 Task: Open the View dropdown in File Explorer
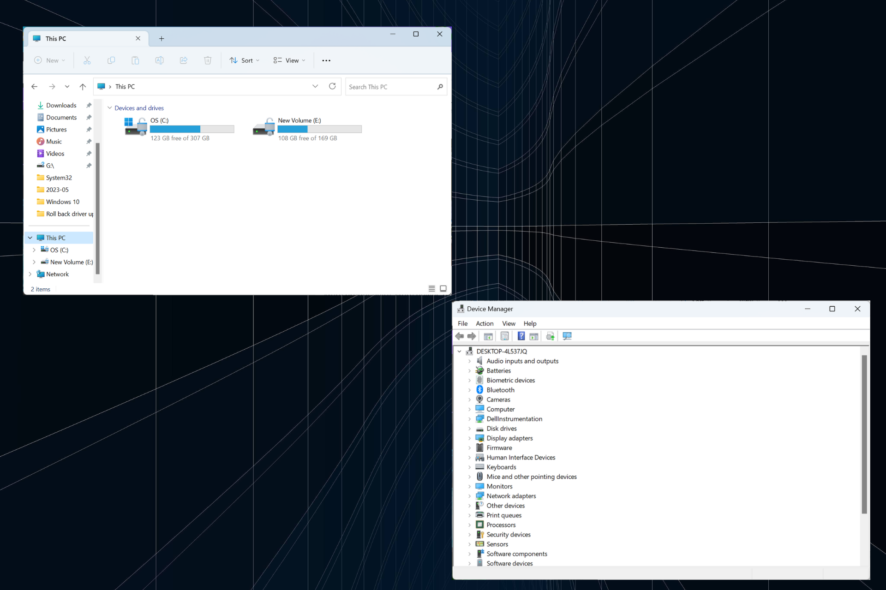289,60
